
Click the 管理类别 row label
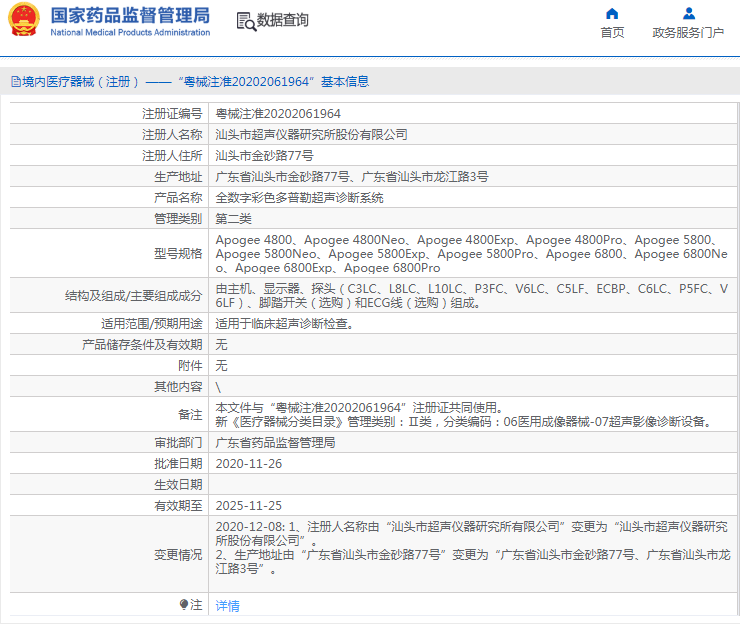coord(178,219)
